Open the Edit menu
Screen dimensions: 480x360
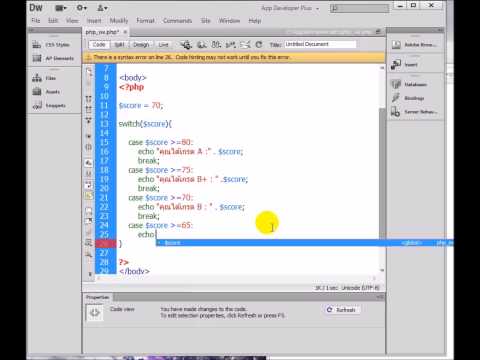click(53, 21)
